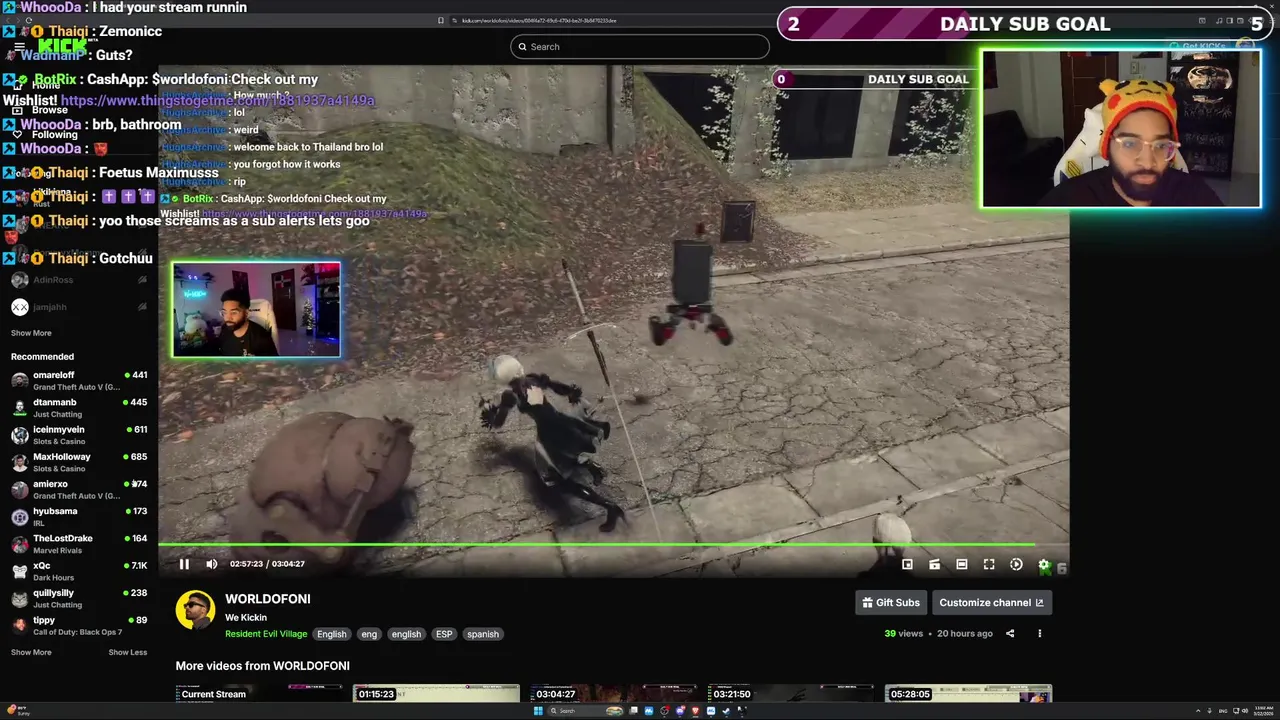This screenshot has width=1280, height=720.
Task: Open MaxHolloway recommended channel
Action: [x=79, y=462]
